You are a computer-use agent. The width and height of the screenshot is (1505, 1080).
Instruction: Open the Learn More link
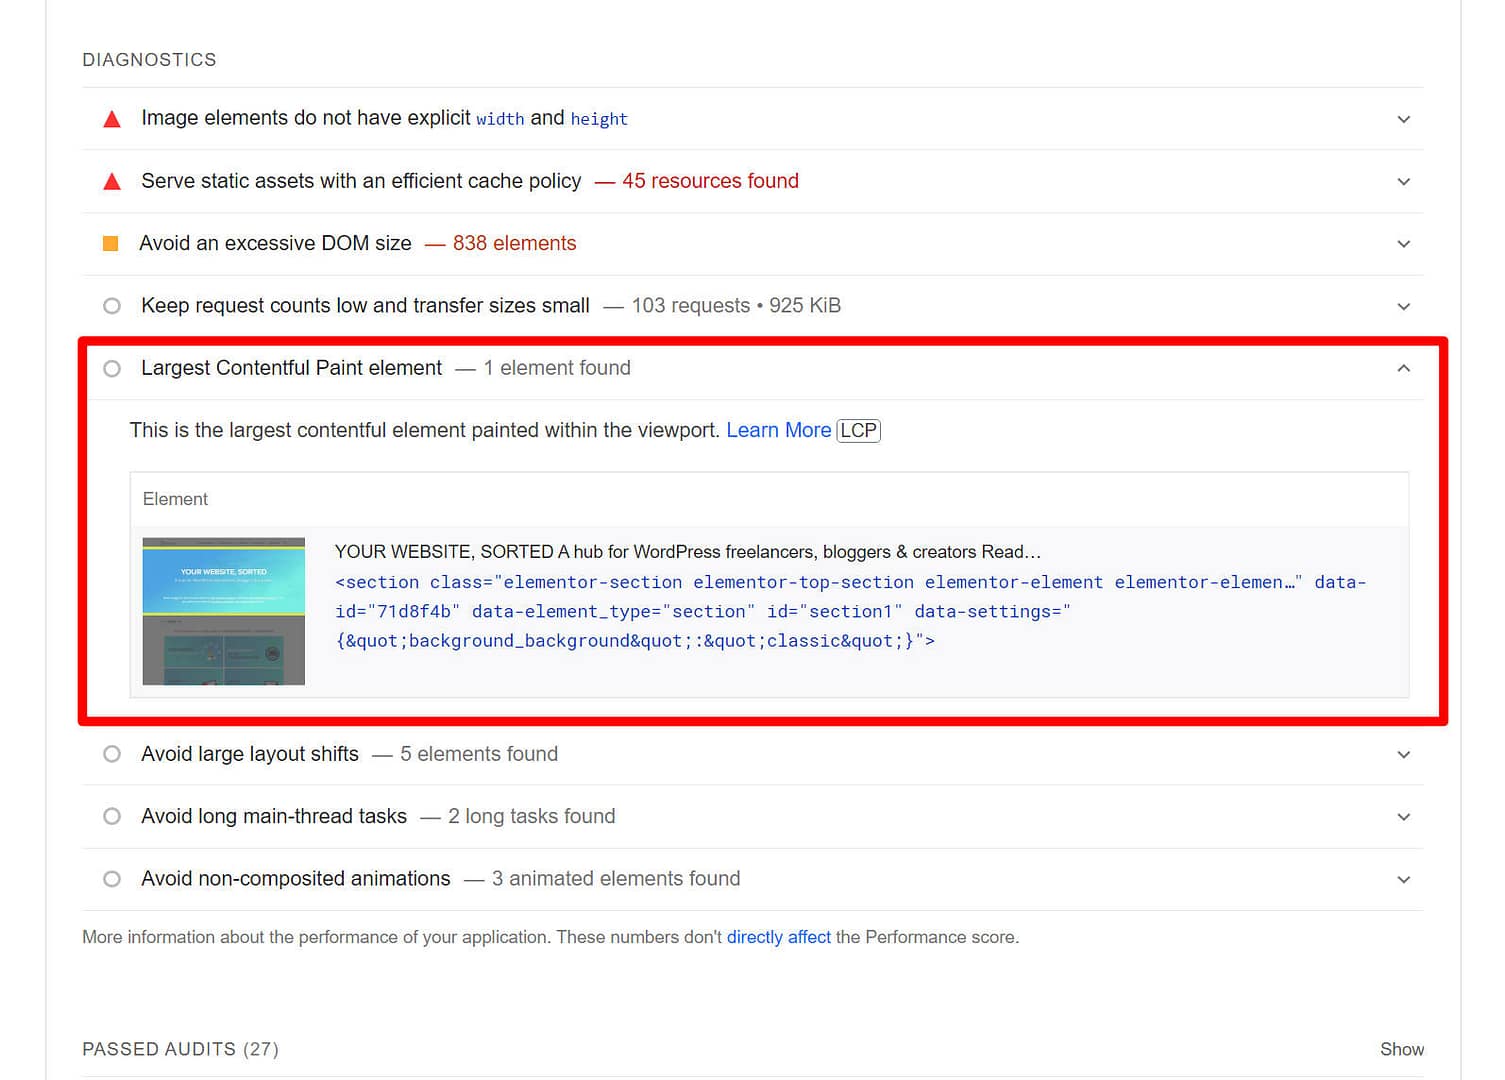(778, 430)
